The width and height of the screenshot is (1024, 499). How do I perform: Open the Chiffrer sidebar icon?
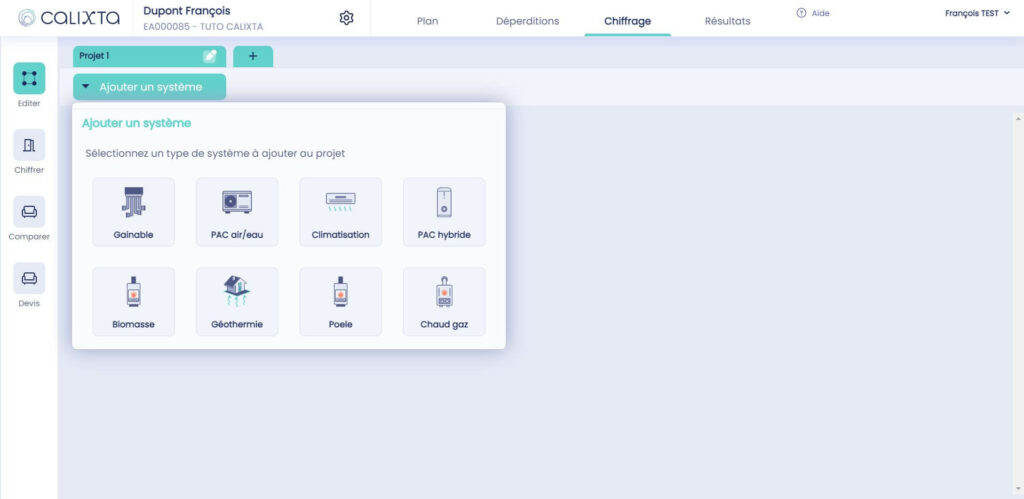[29, 145]
